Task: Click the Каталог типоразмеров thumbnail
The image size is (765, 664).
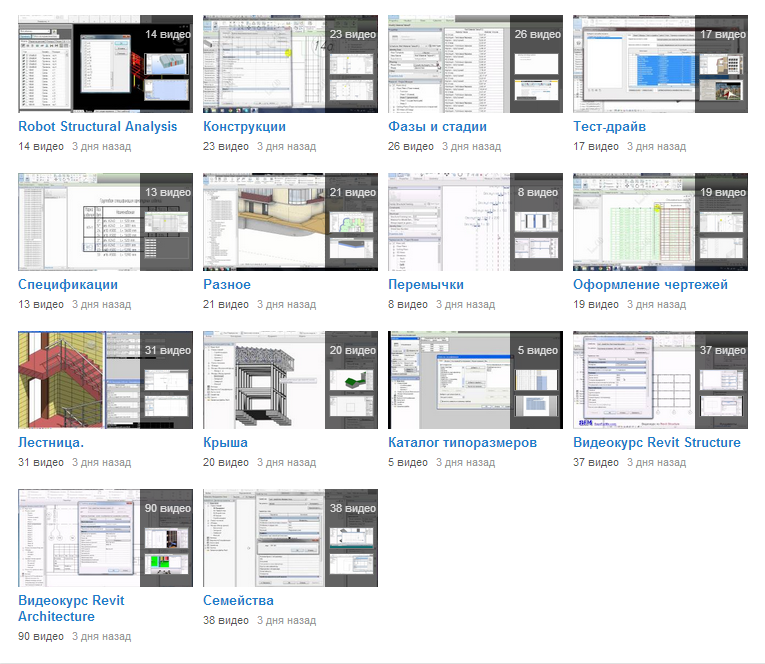Action: 475,380
